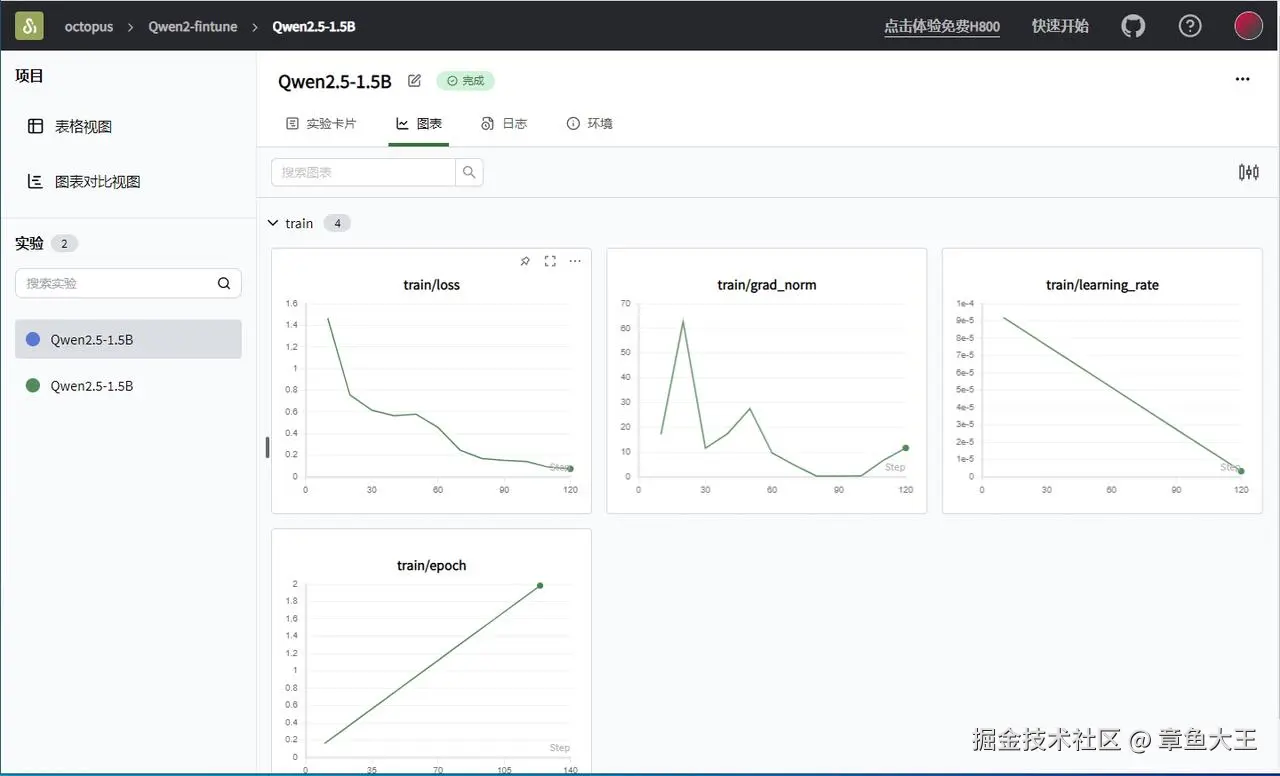This screenshot has width=1280, height=776.
Task: Click the train/learning_rate chart plot
Action: [x=1111, y=390]
